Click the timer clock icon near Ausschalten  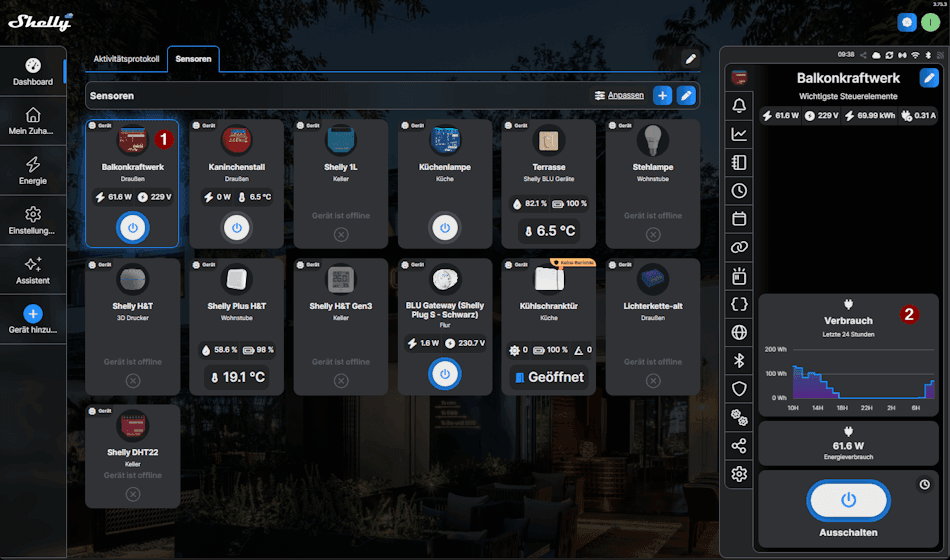[x=925, y=484]
